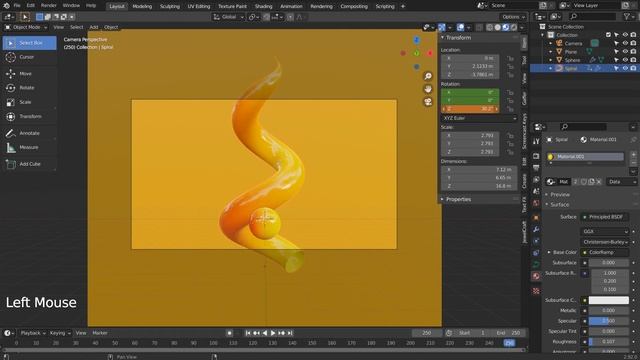Open the Blender logo menu
640x360 pixels.
pyautogui.click(x=6, y=6)
